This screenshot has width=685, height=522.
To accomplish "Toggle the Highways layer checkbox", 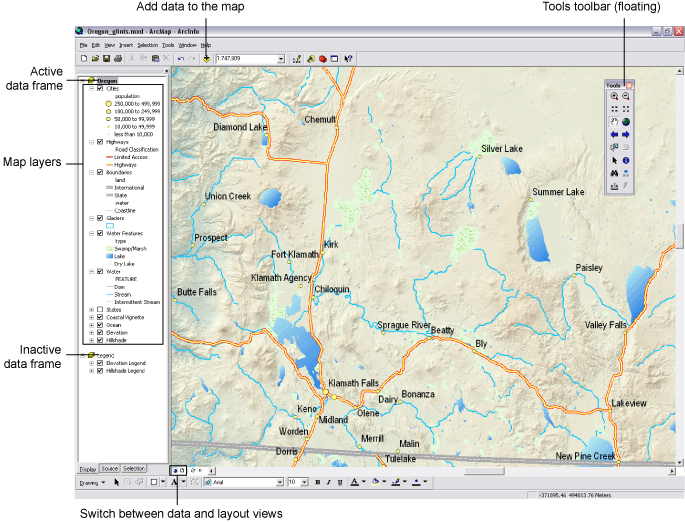I will click(100, 142).
